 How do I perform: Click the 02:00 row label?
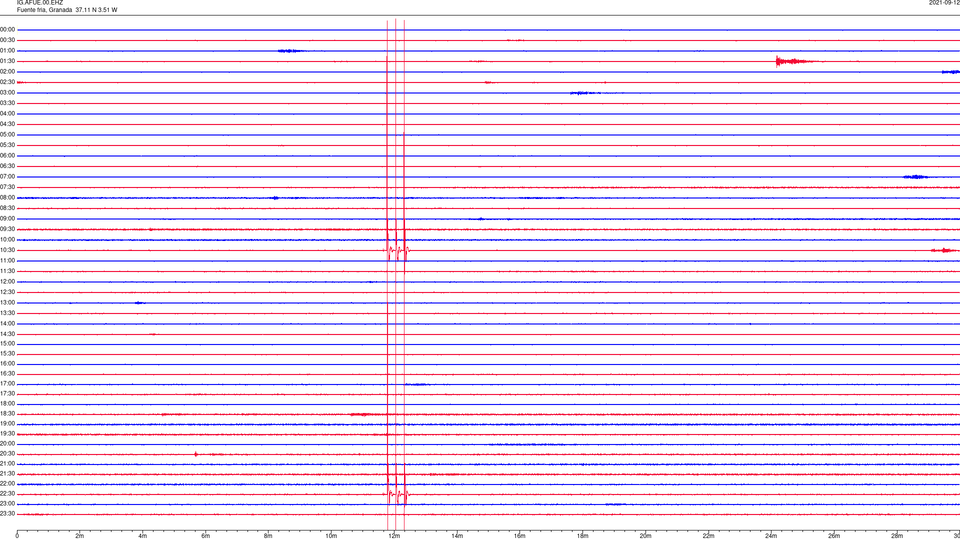point(8,72)
